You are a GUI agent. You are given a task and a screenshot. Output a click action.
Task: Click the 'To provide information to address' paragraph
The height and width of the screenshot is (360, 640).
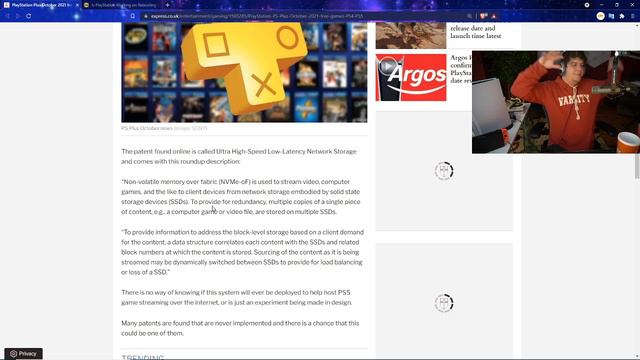tap(242, 252)
